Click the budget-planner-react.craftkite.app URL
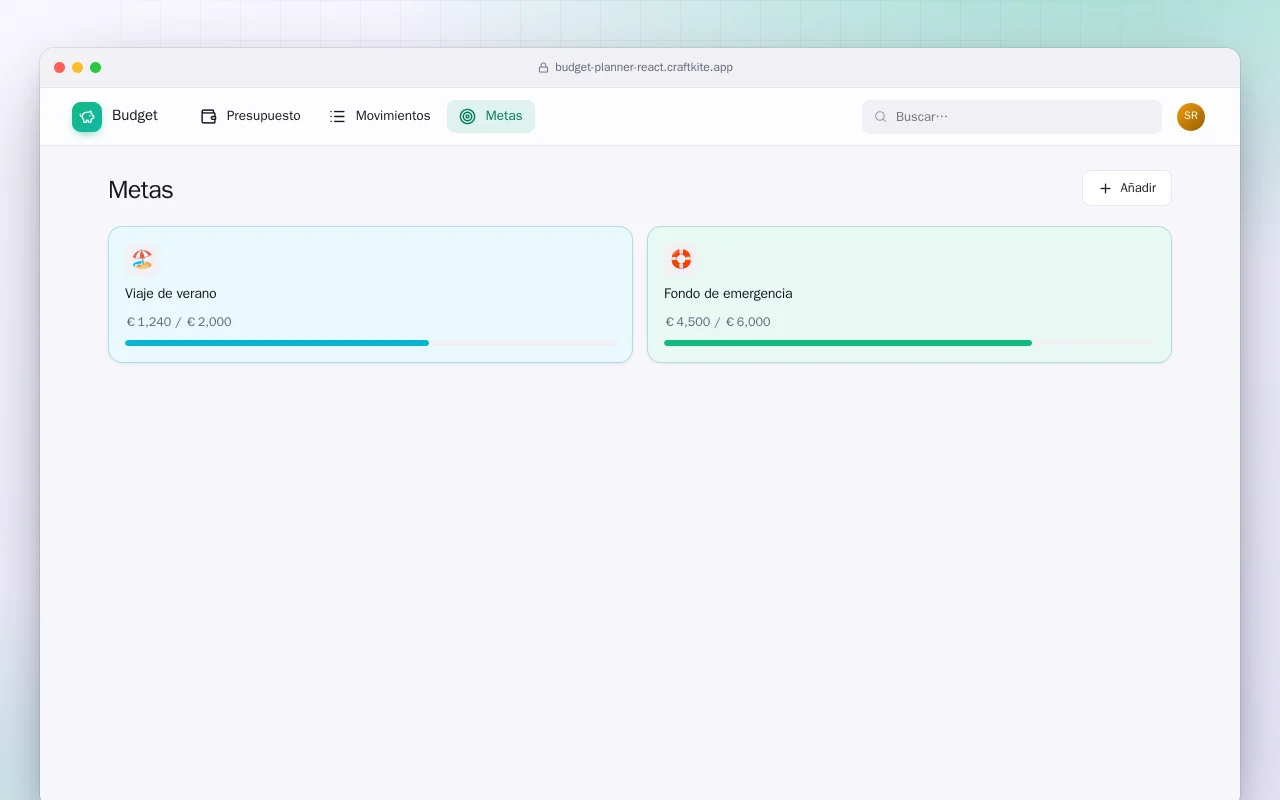Screen dimensions: 1280x800 click(x=644, y=68)
